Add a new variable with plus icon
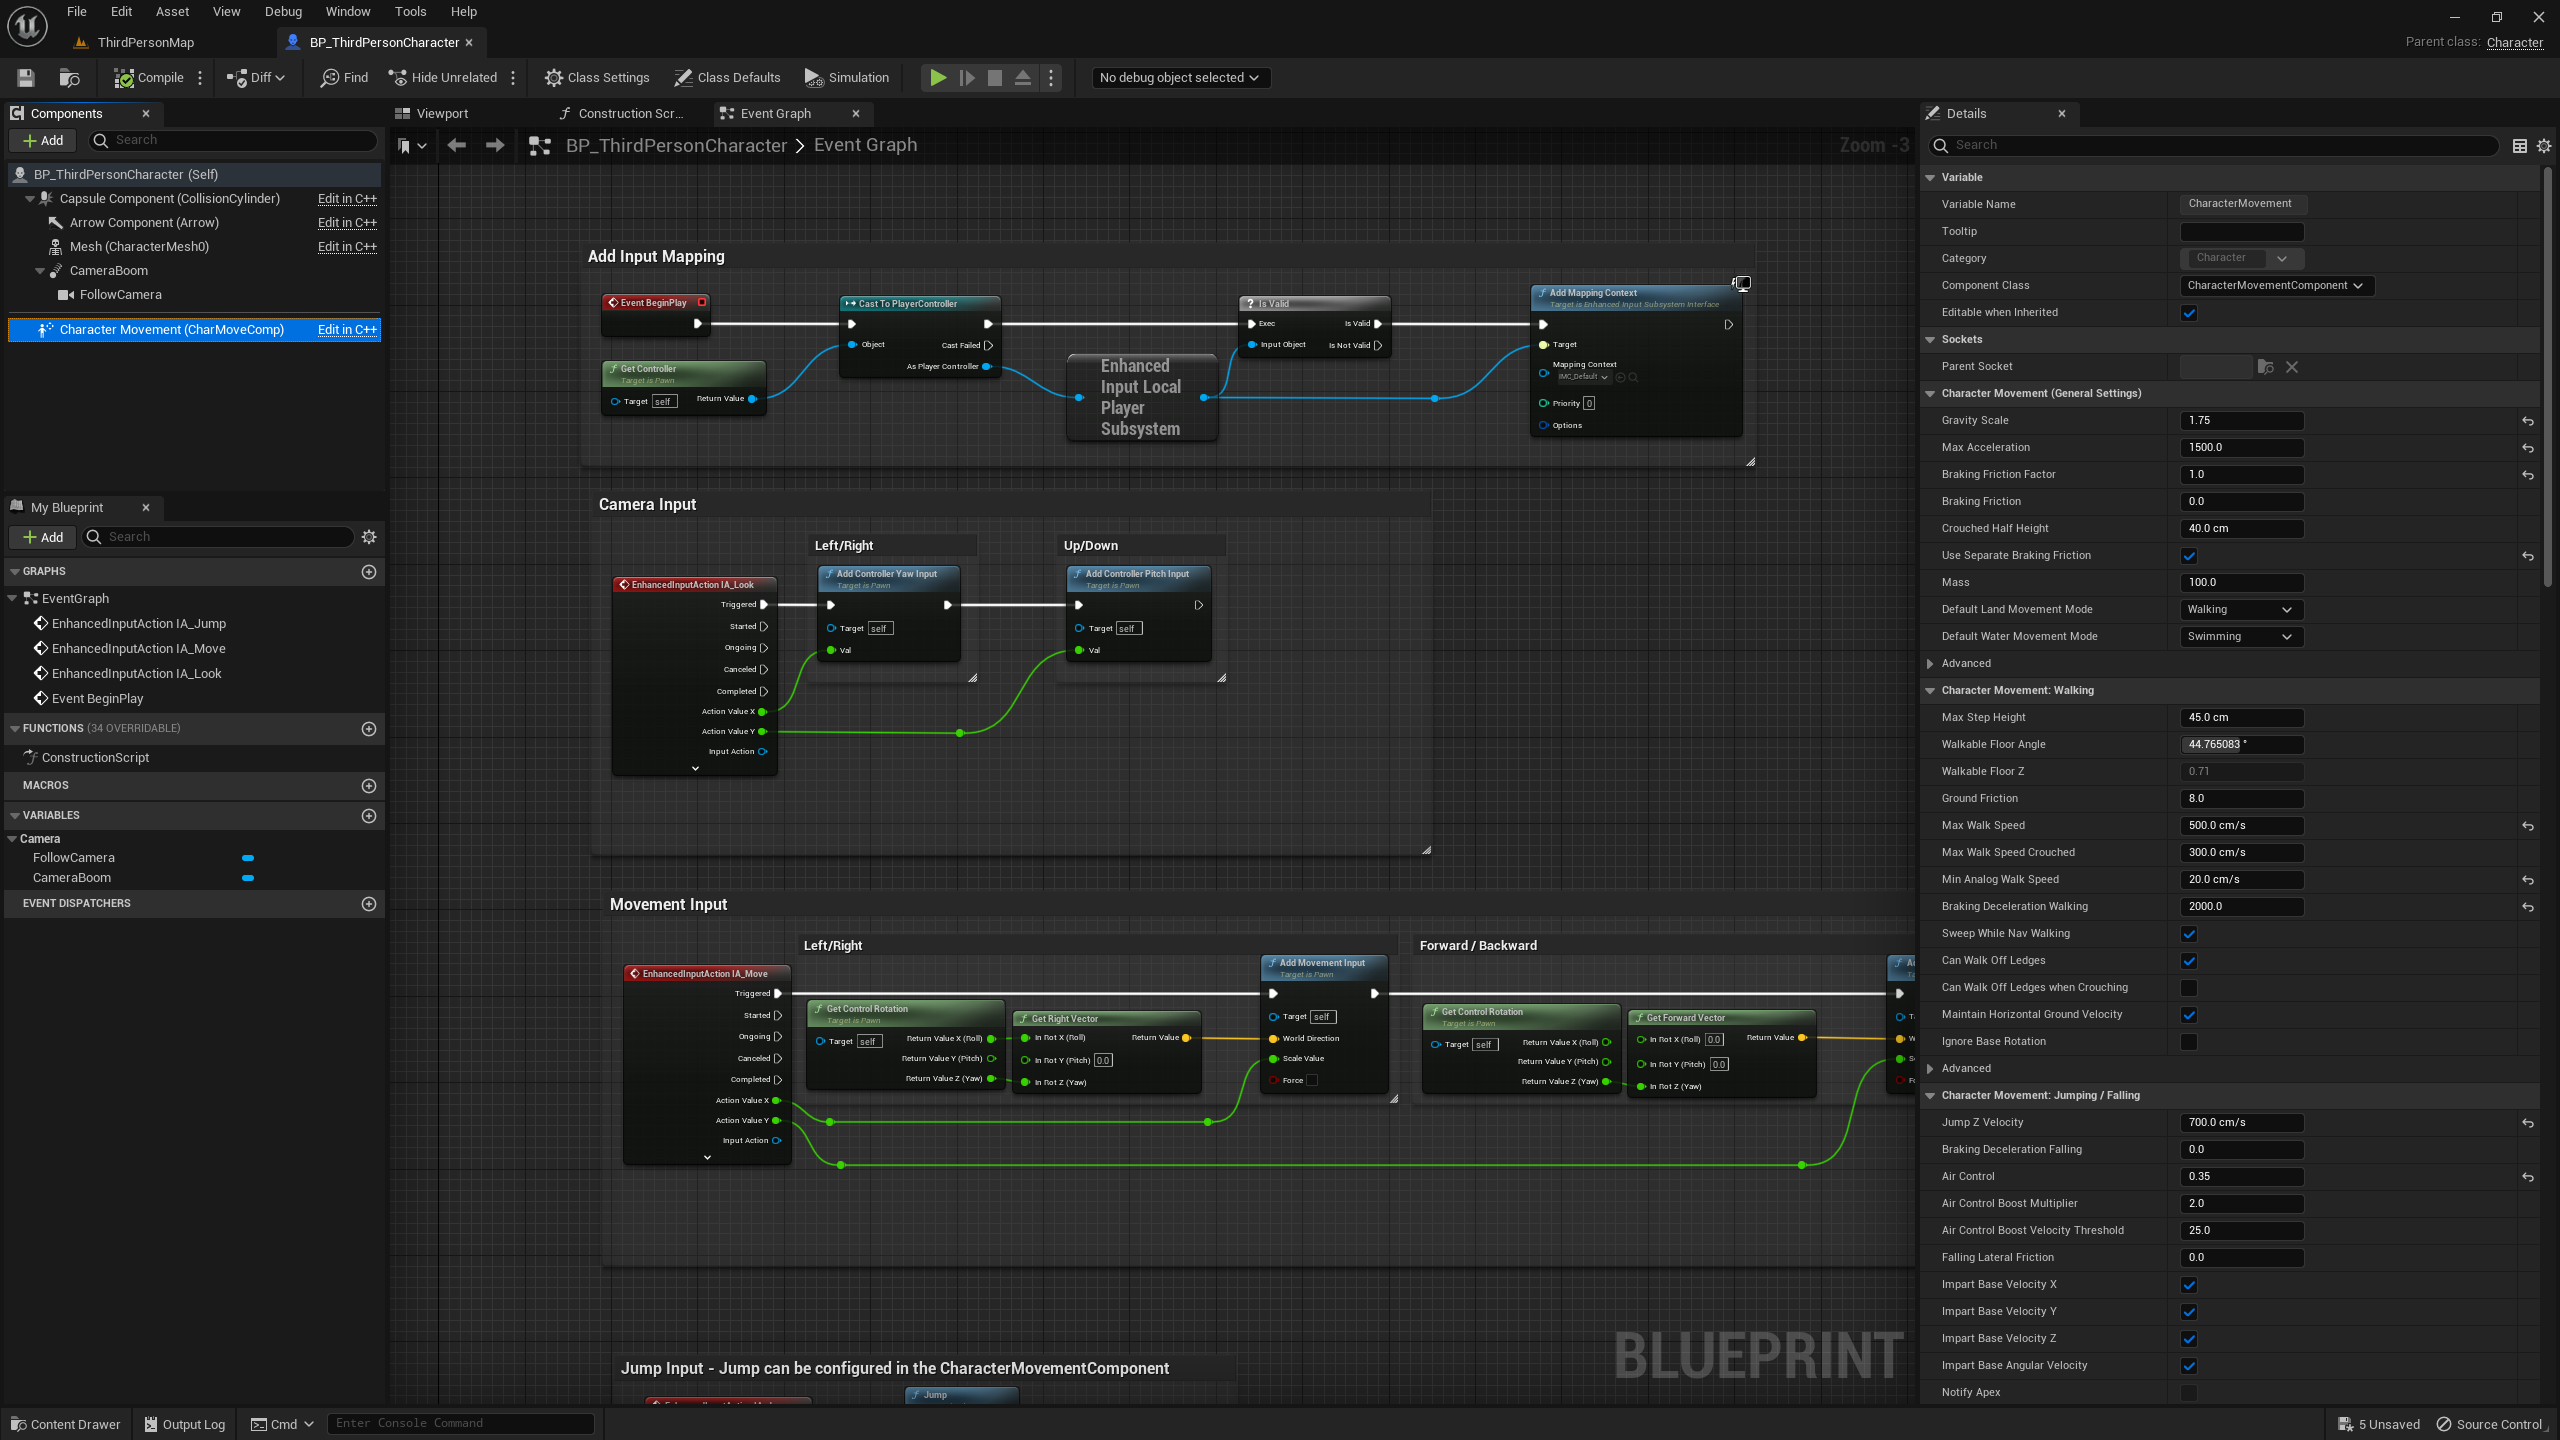 coord(369,816)
